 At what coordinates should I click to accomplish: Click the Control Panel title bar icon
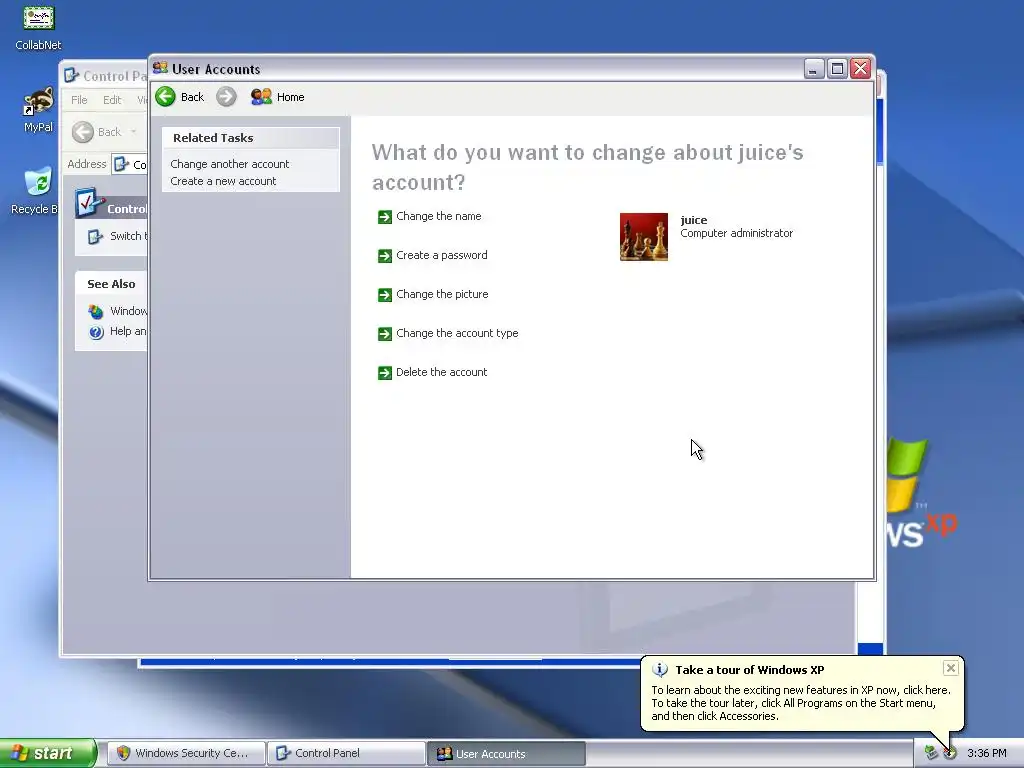[72, 75]
